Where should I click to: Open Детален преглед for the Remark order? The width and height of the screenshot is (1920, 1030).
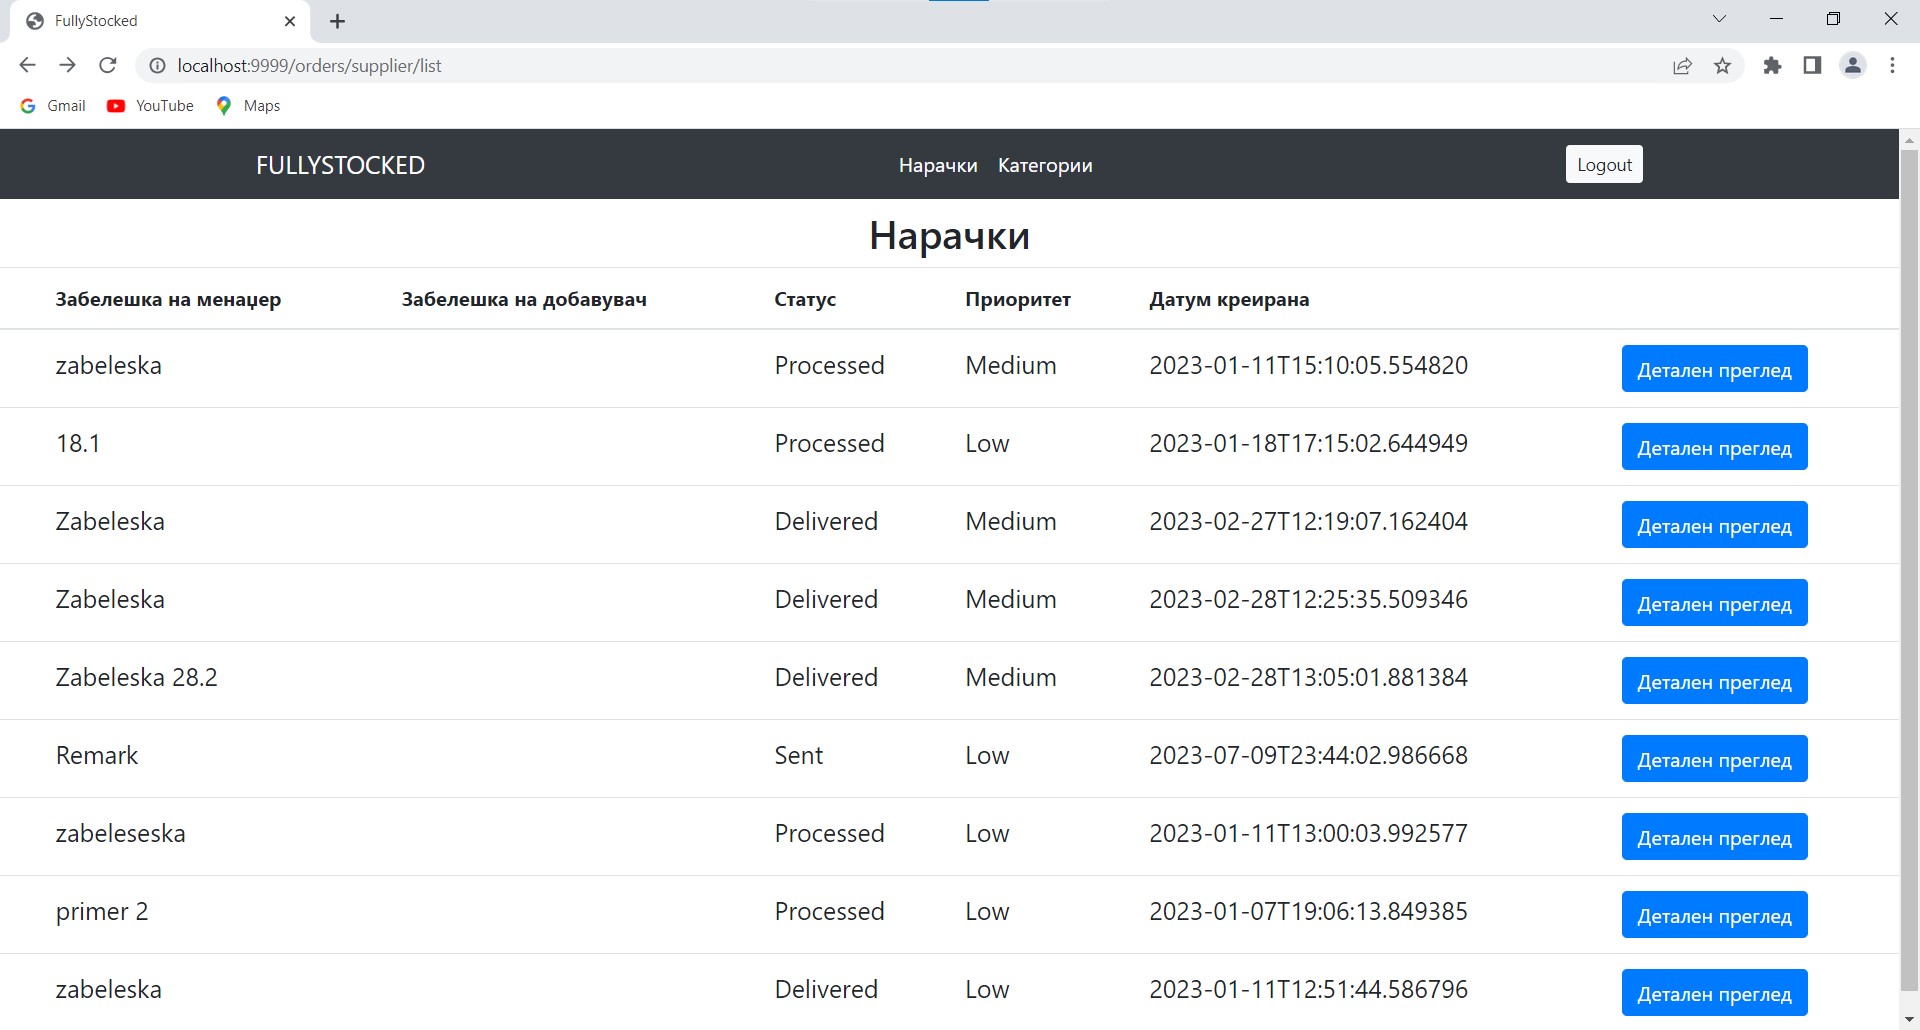[x=1714, y=759]
